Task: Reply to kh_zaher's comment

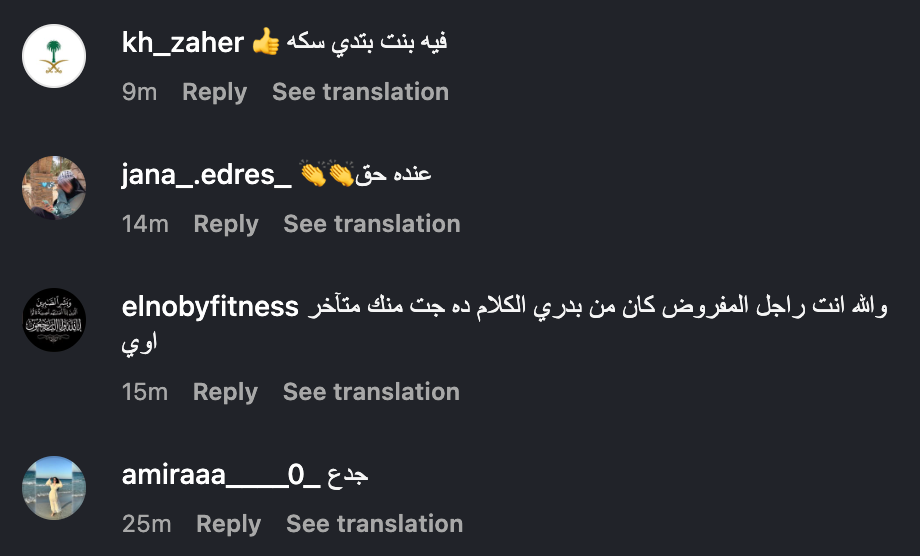Action: [214, 92]
